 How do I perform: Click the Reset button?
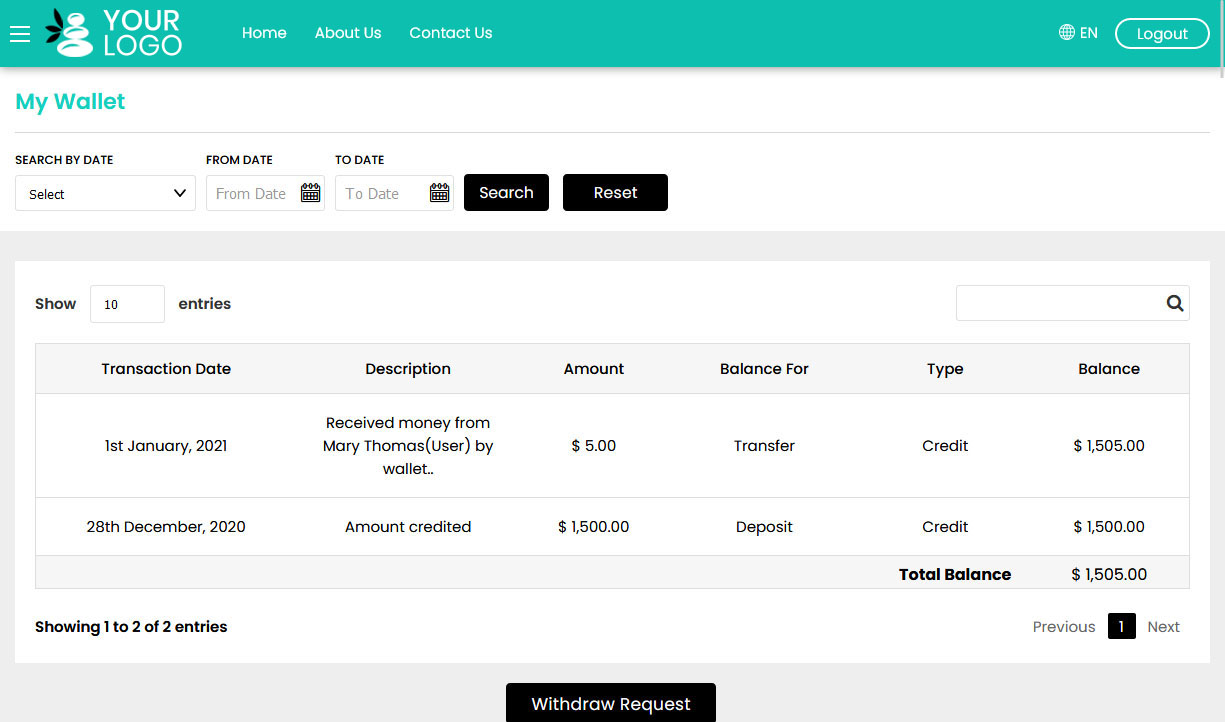(x=615, y=193)
